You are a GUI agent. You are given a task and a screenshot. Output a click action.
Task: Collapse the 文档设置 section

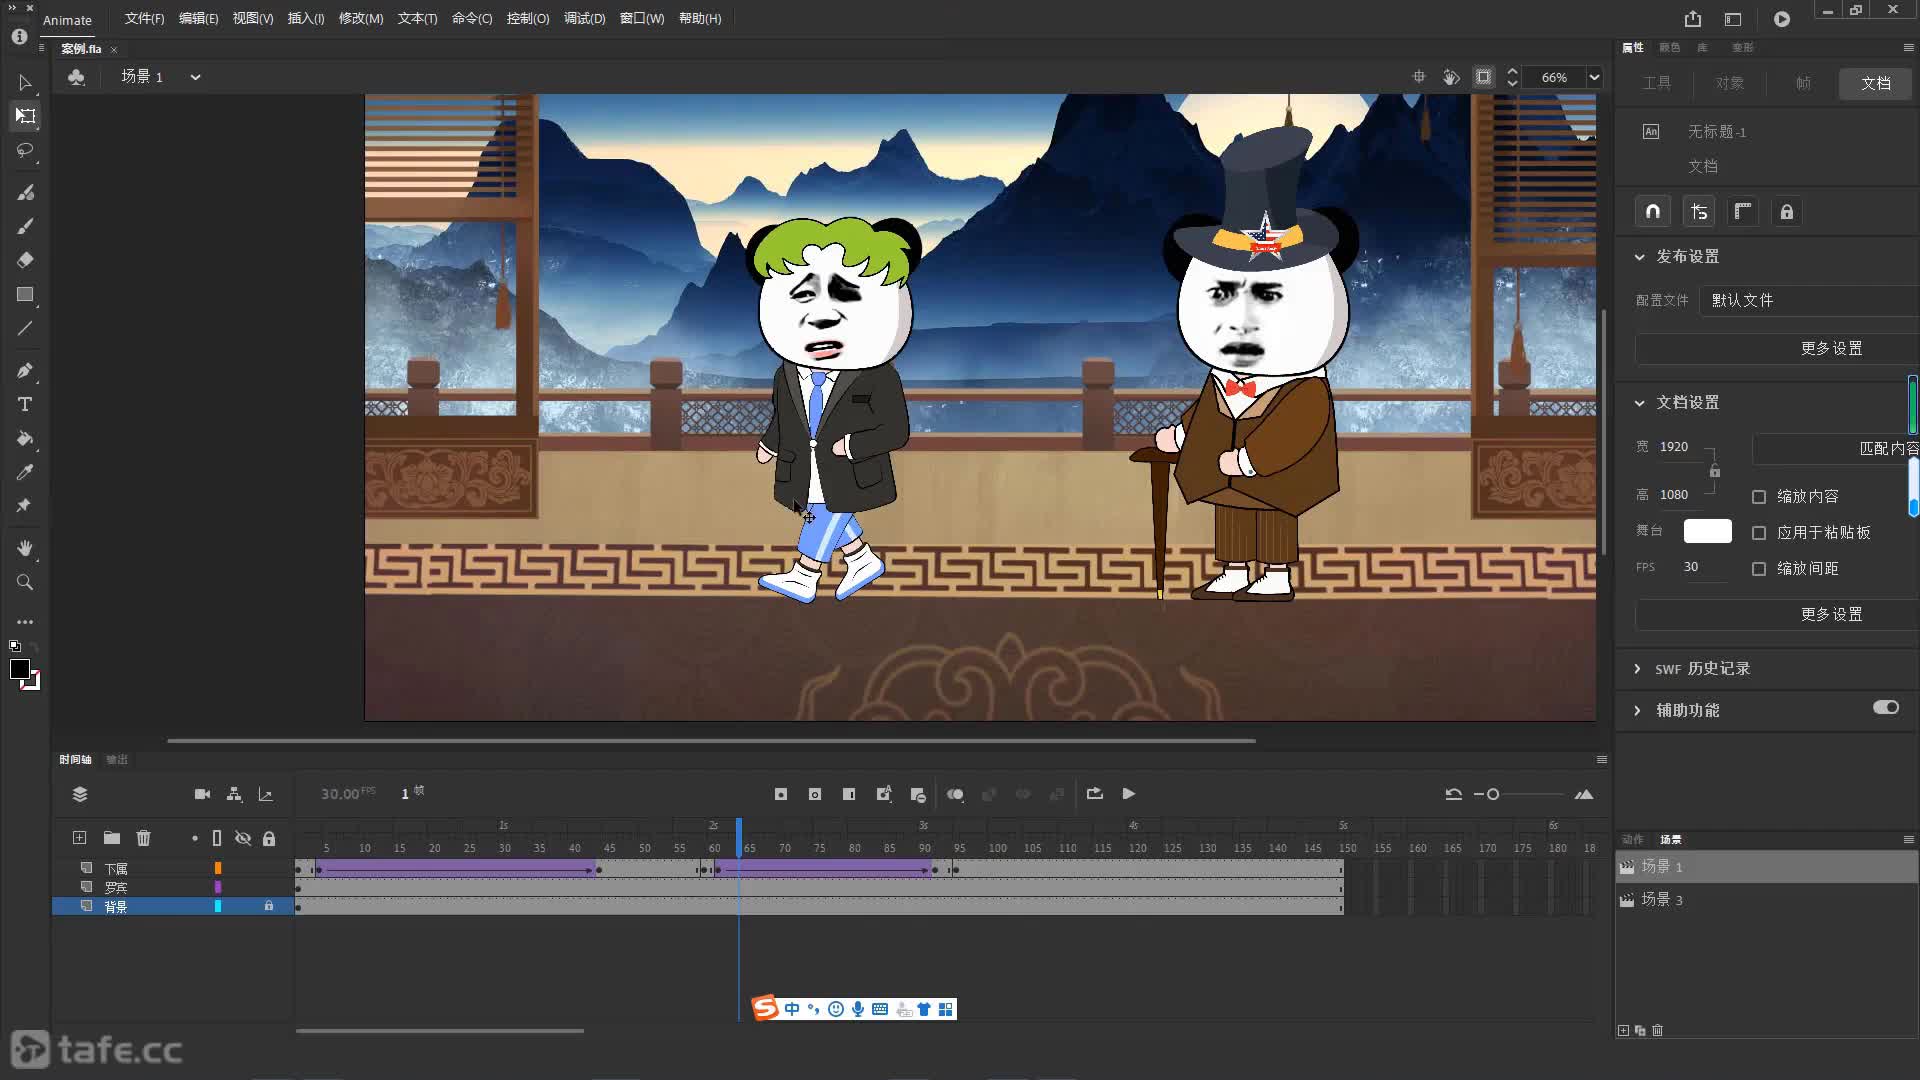(1640, 403)
